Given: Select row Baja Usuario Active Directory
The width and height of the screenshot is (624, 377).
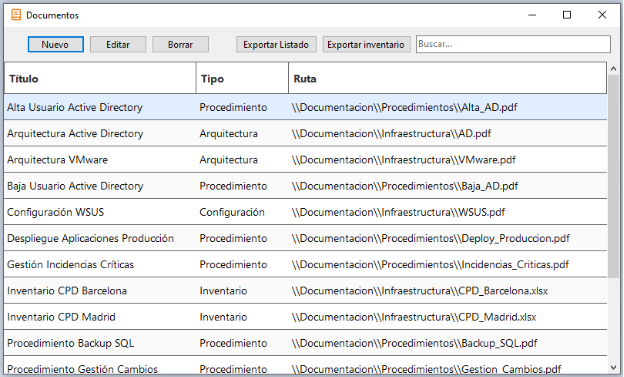Looking at the screenshot, I should click(306, 186).
